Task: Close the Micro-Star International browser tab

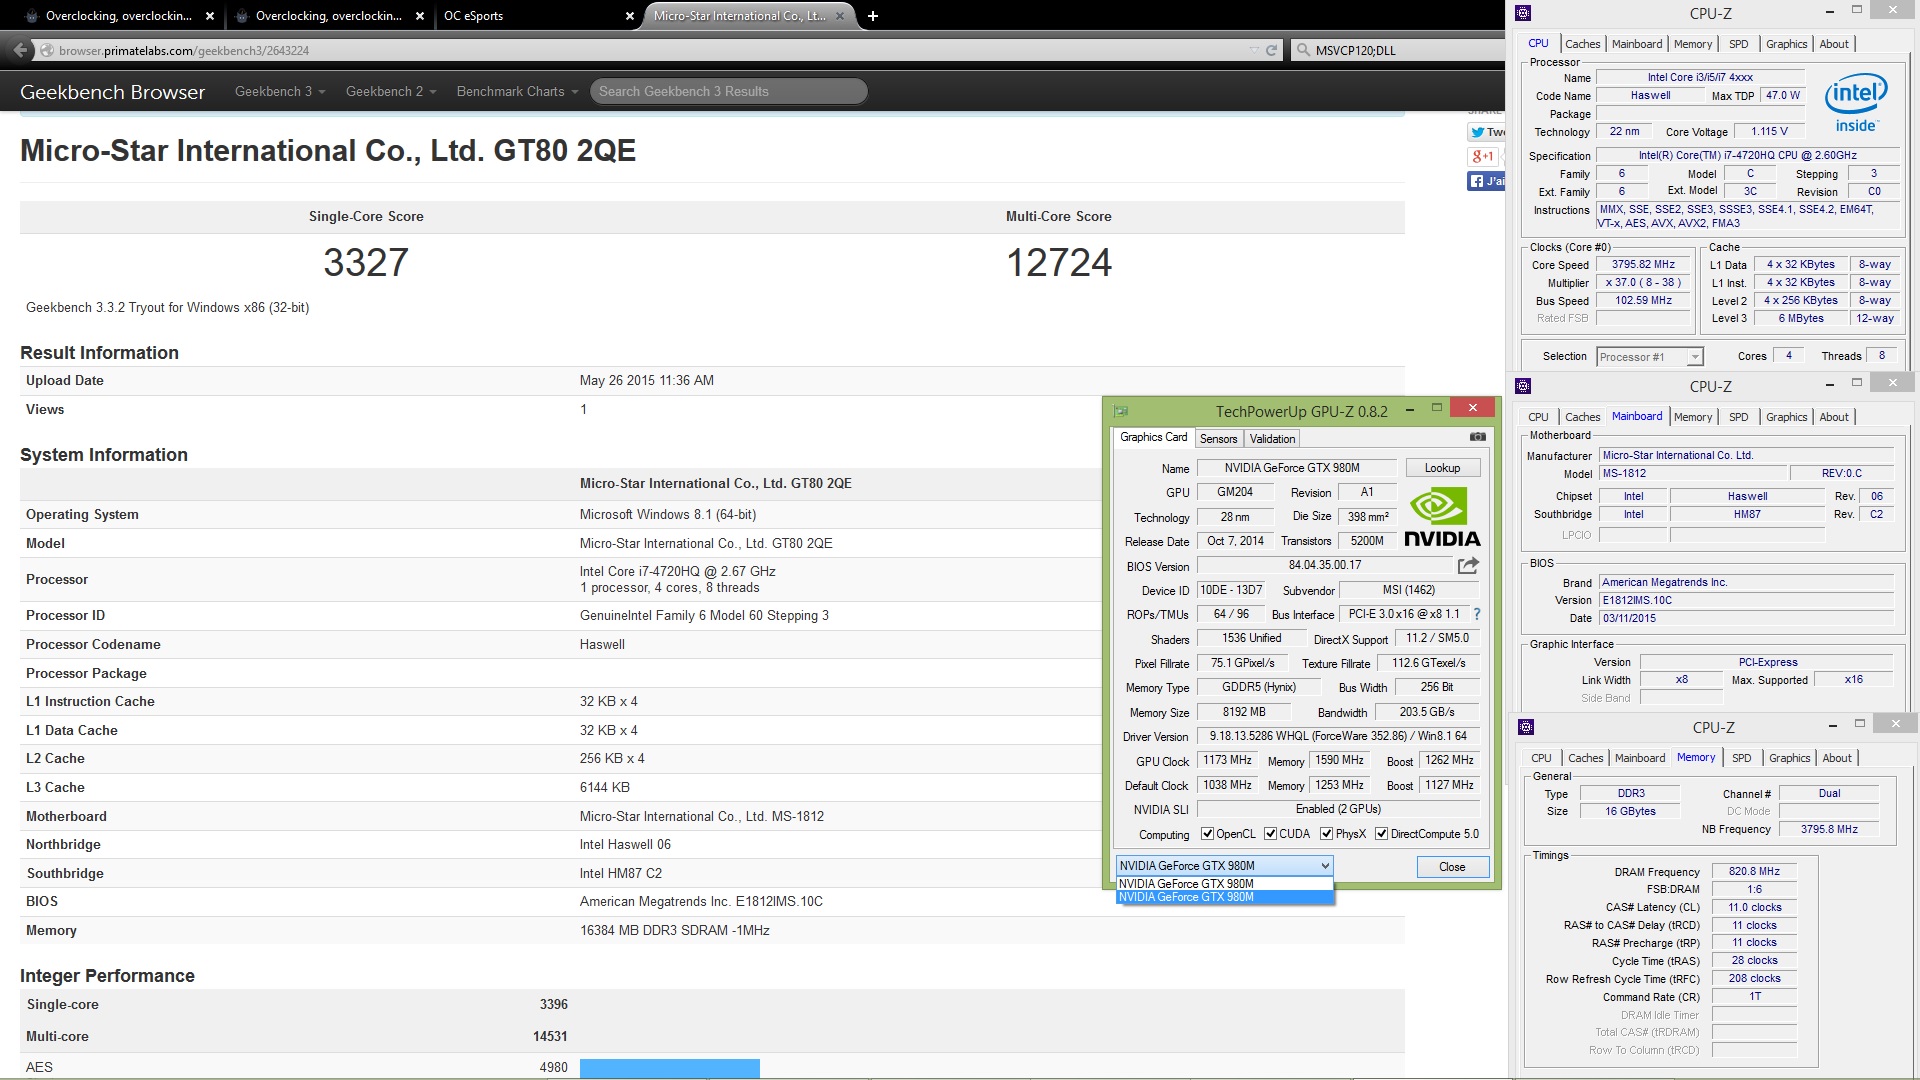Action: point(840,16)
